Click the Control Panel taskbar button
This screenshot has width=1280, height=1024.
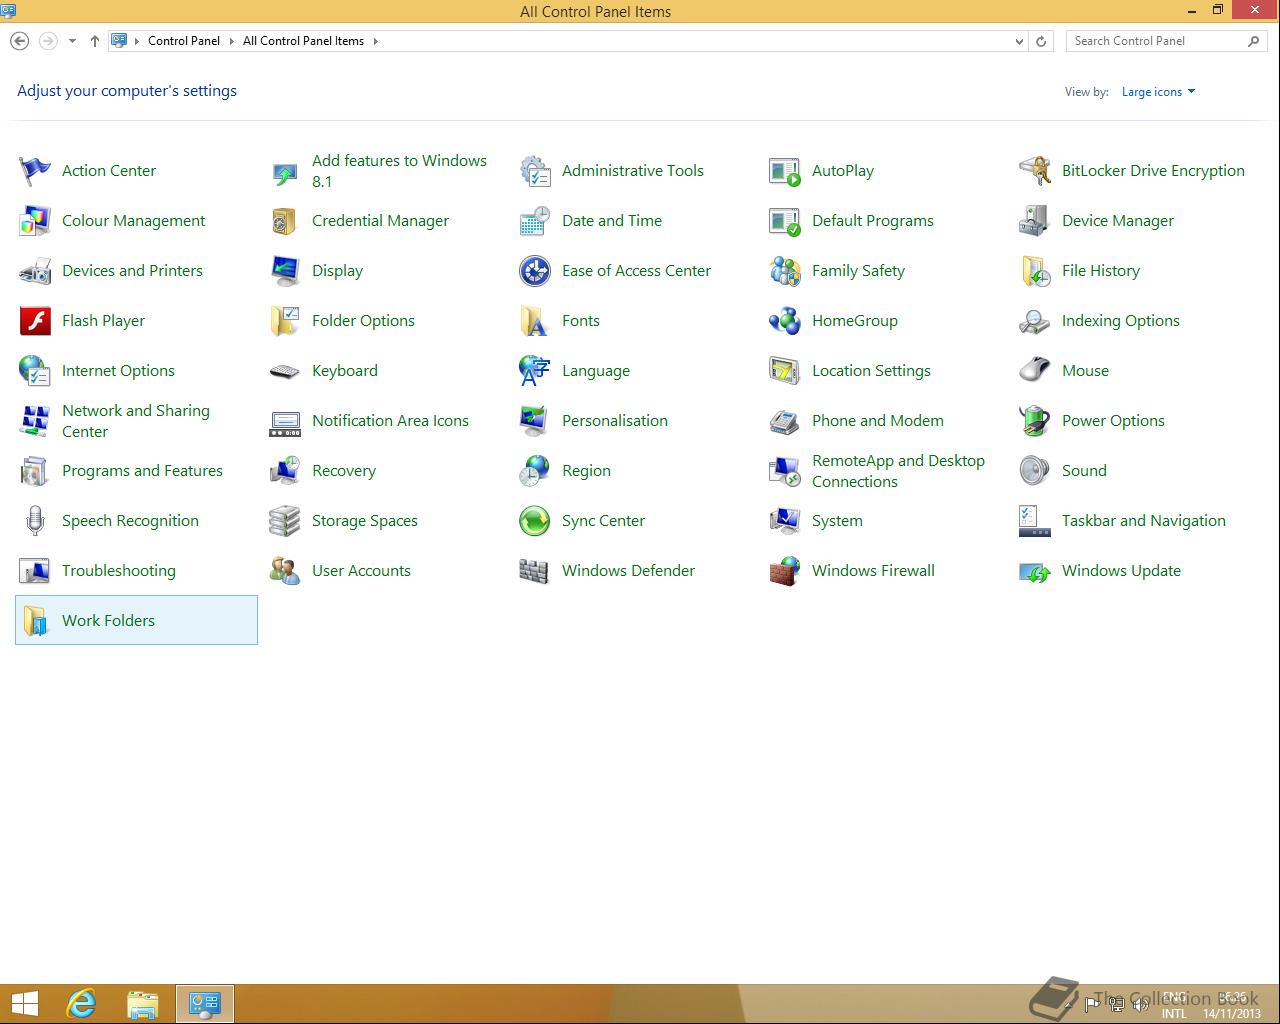coord(205,1004)
